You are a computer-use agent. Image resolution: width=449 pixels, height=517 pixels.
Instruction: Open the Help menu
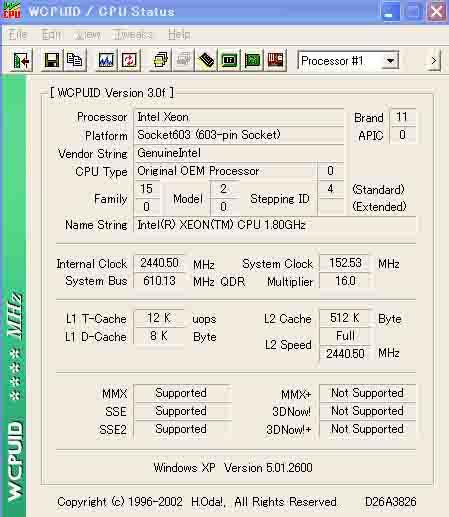[x=179, y=35]
